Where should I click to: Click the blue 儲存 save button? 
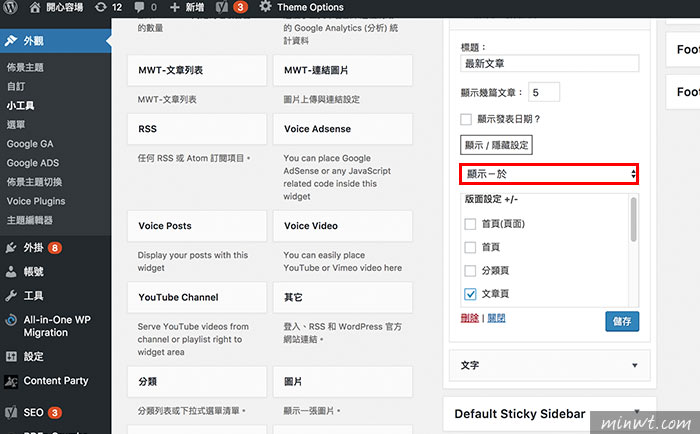coord(622,321)
